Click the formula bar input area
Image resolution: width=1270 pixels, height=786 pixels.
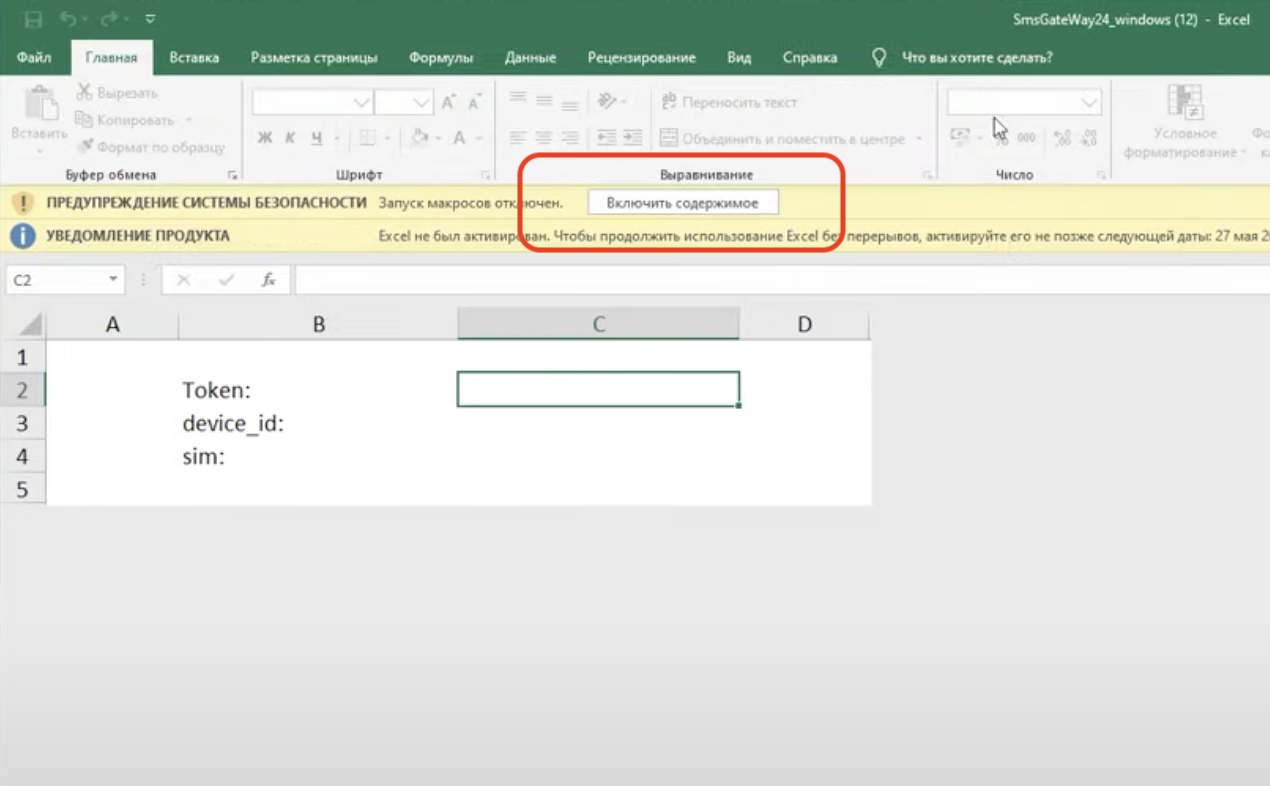tap(783, 280)
